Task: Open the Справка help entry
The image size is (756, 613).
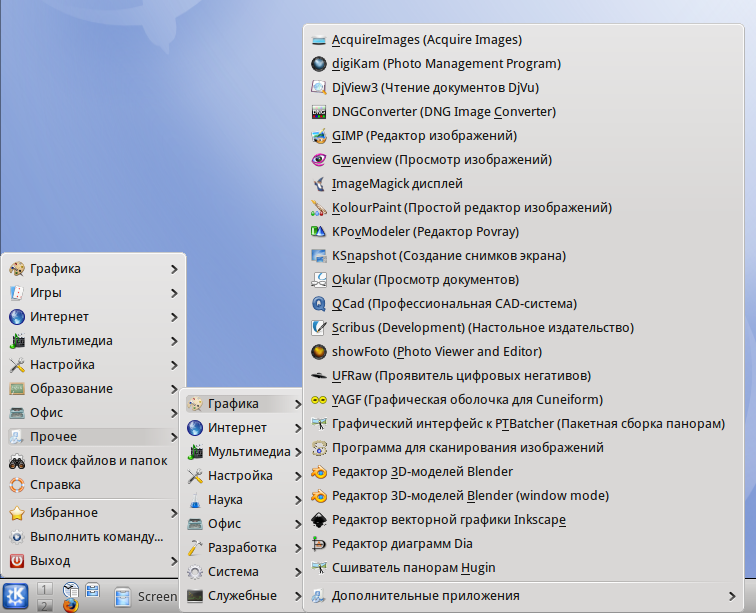Action: pyautogui.click(x=94, y=485)
